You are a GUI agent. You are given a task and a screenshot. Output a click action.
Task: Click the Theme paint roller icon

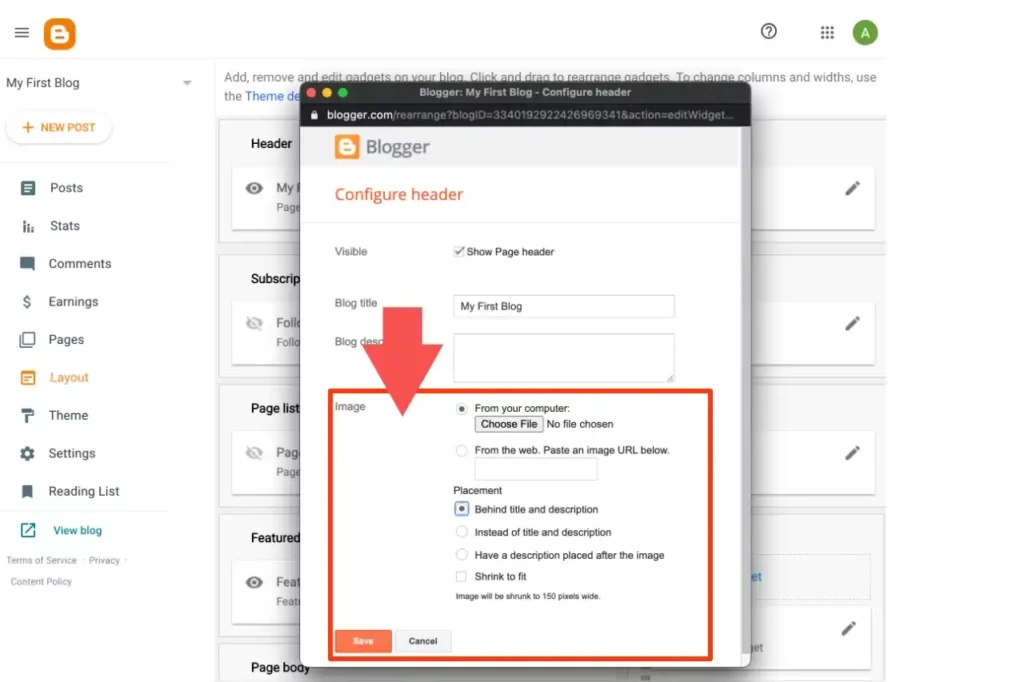(27, 415)
